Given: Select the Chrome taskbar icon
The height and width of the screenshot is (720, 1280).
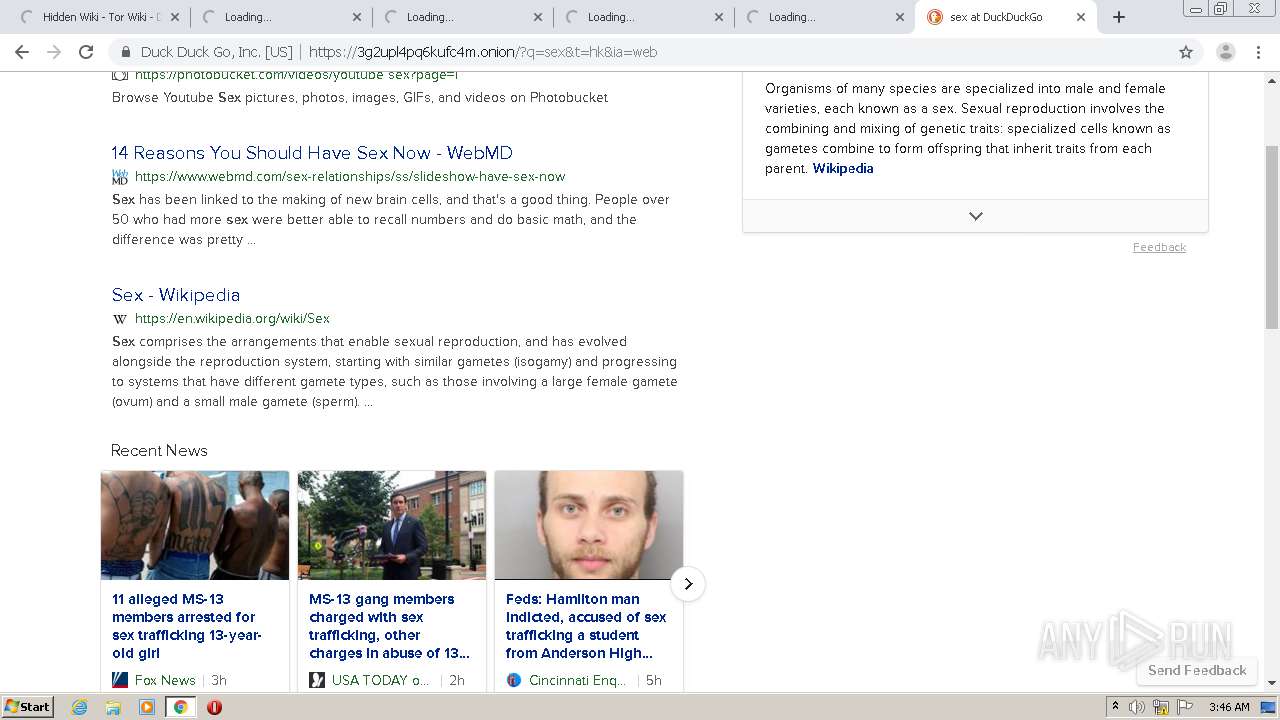Looking at the screenshot, I should point(180,707).
